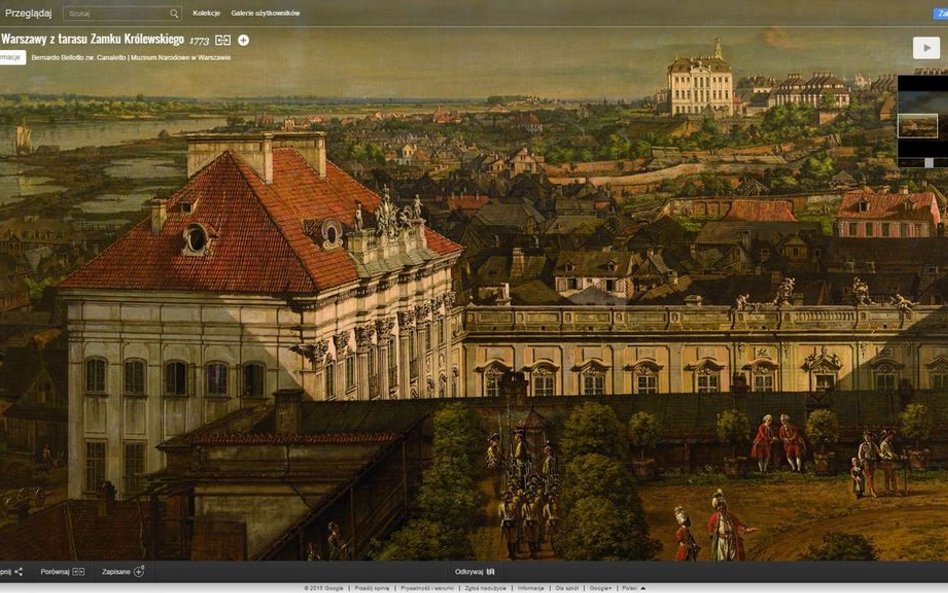Focus the Szukaj search field
This screenshot has width=948, height=593.
coord(122,13)
